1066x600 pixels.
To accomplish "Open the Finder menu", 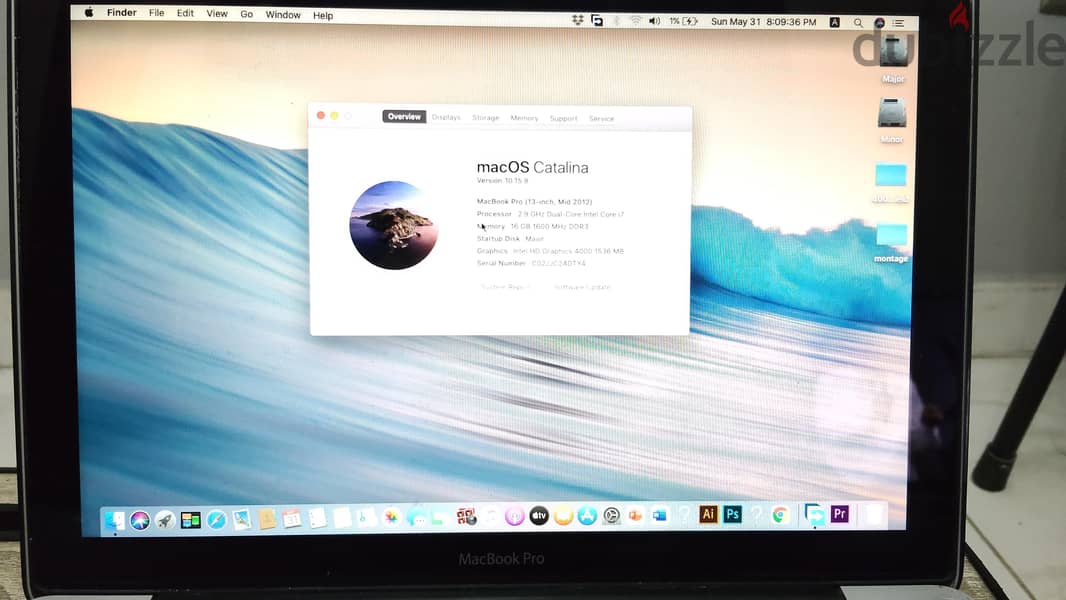I will pyautogui.click(x=122, y=12).
